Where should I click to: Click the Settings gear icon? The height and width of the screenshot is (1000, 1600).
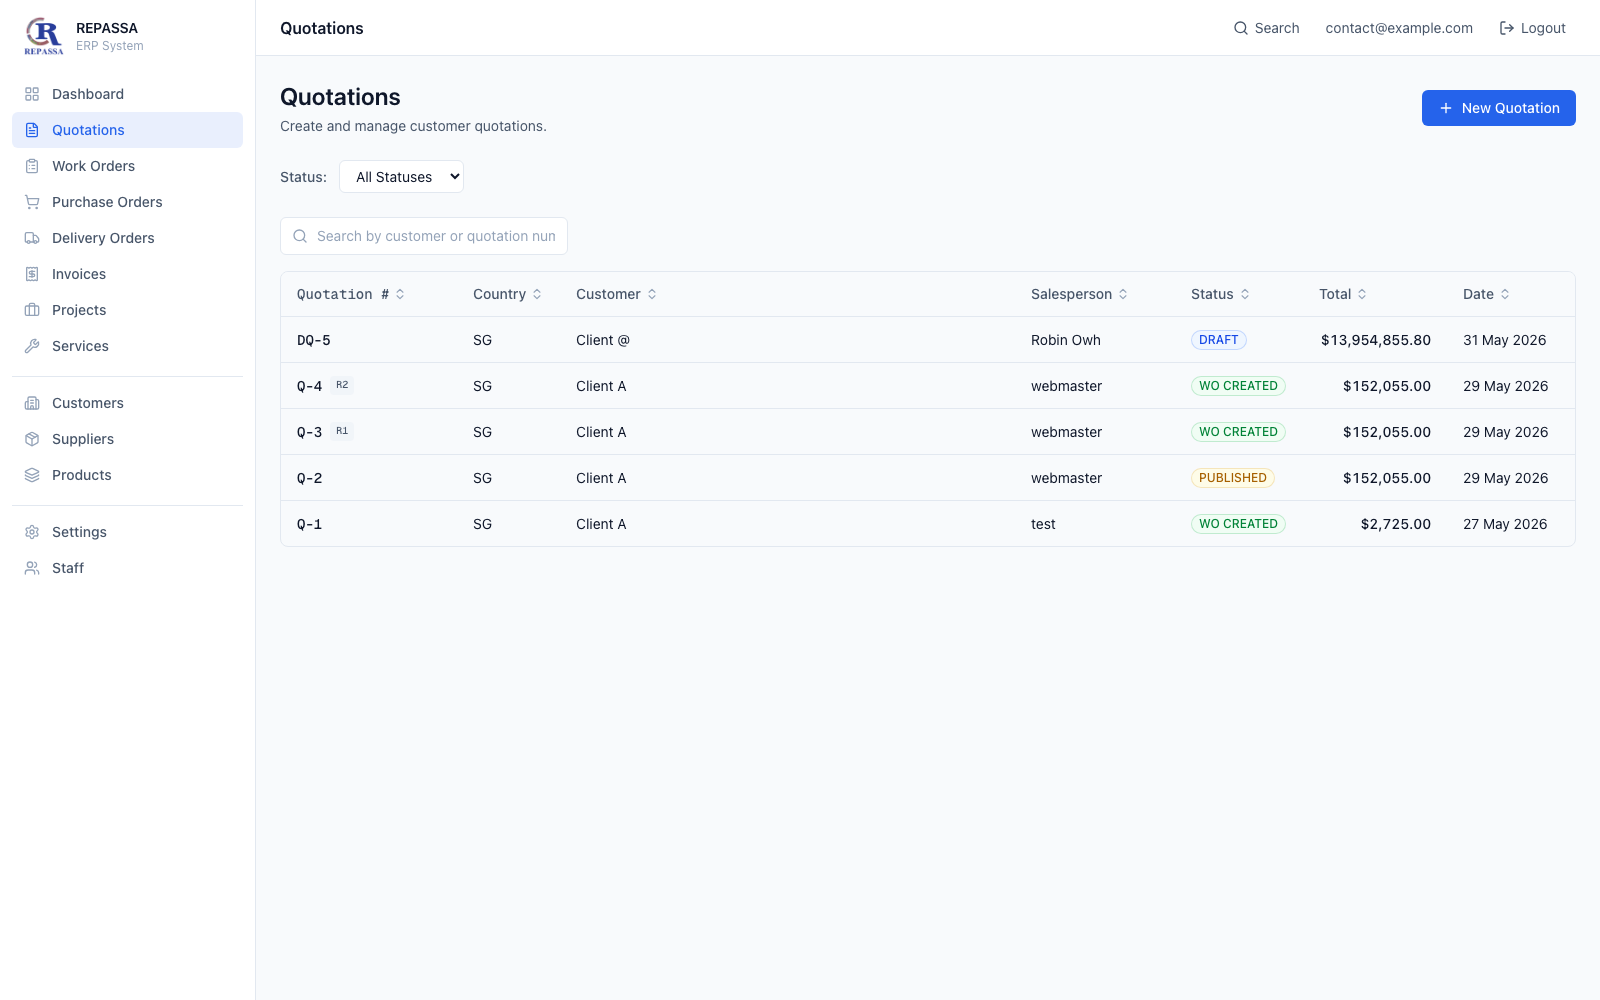[x=32, y=532]
